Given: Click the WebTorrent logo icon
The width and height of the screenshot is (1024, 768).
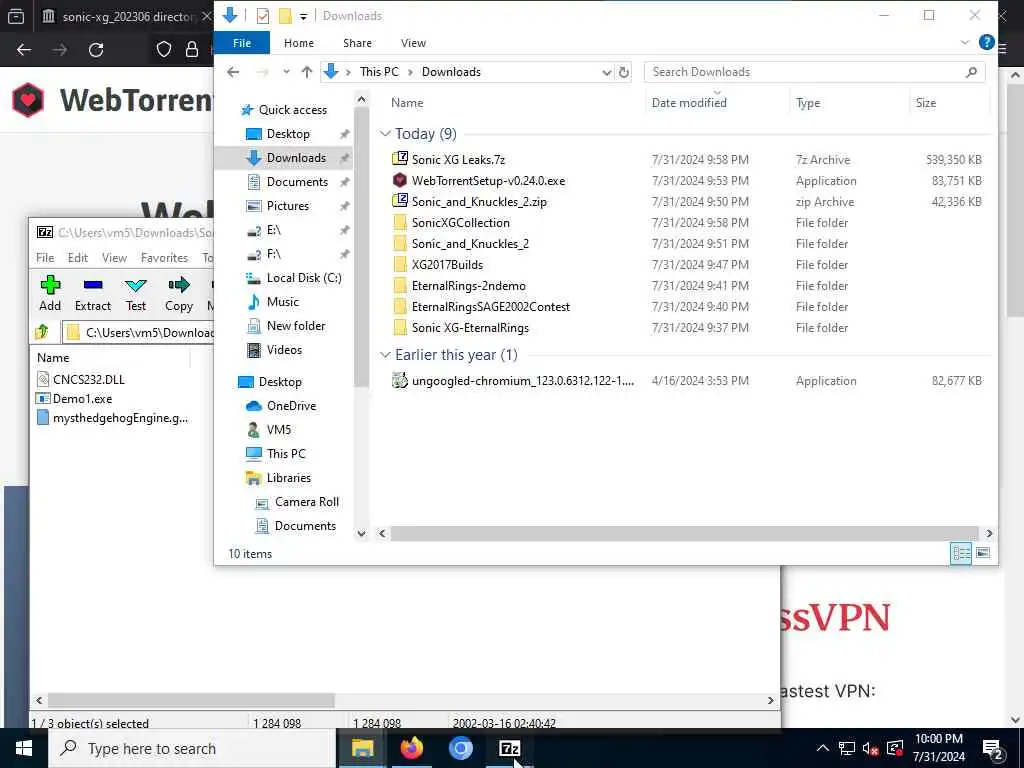Looking at the screenshot, I should [28, 100].
